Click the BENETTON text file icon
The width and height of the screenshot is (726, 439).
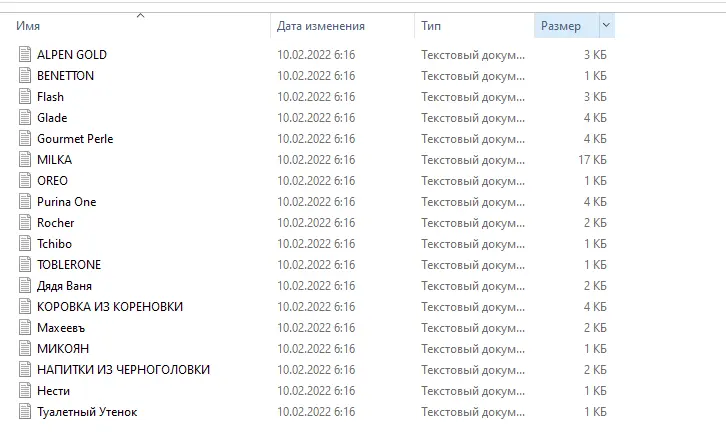pos(25,75)
